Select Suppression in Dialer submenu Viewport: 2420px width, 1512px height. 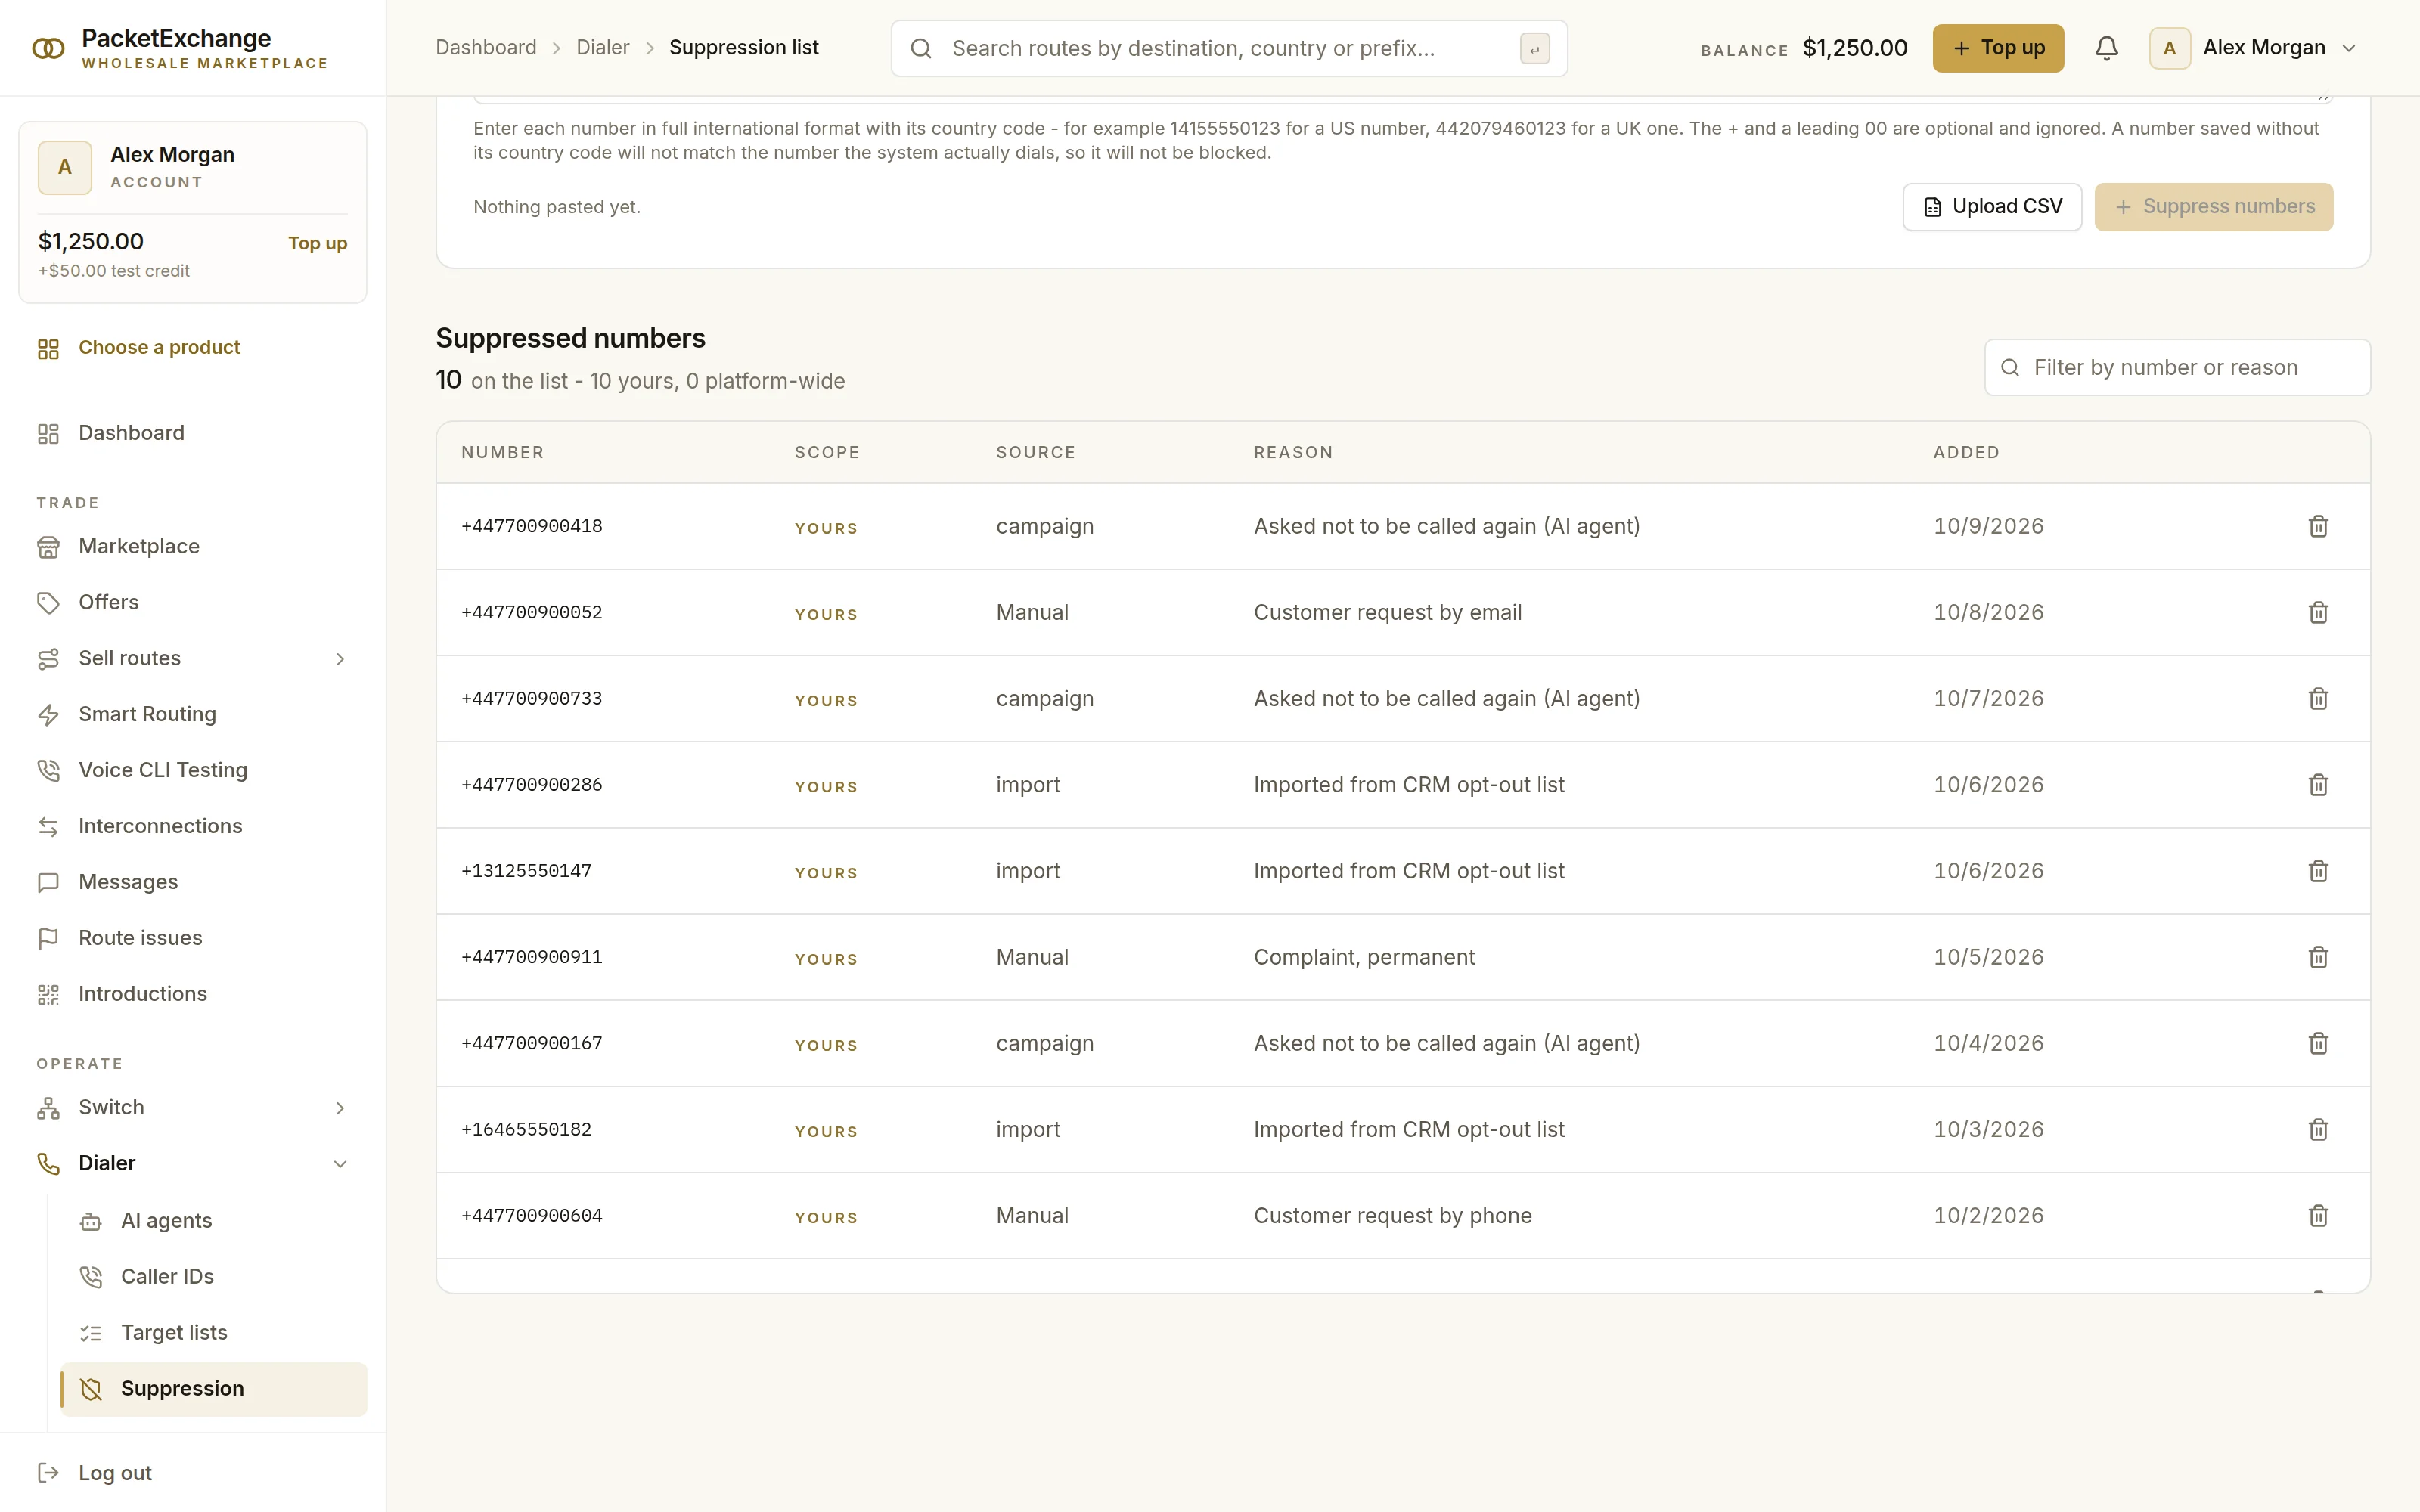point(214,1389)
